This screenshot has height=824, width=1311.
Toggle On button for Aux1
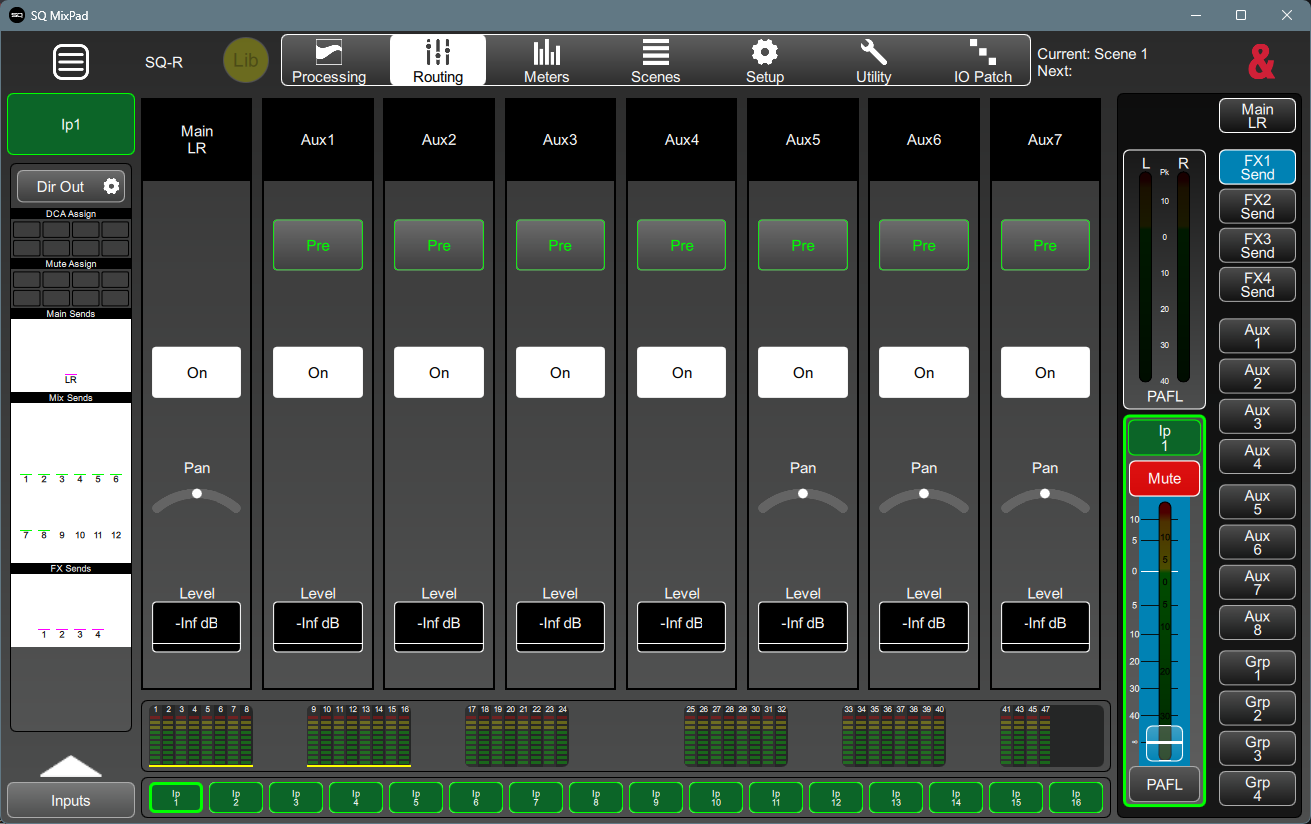(318, 372)
